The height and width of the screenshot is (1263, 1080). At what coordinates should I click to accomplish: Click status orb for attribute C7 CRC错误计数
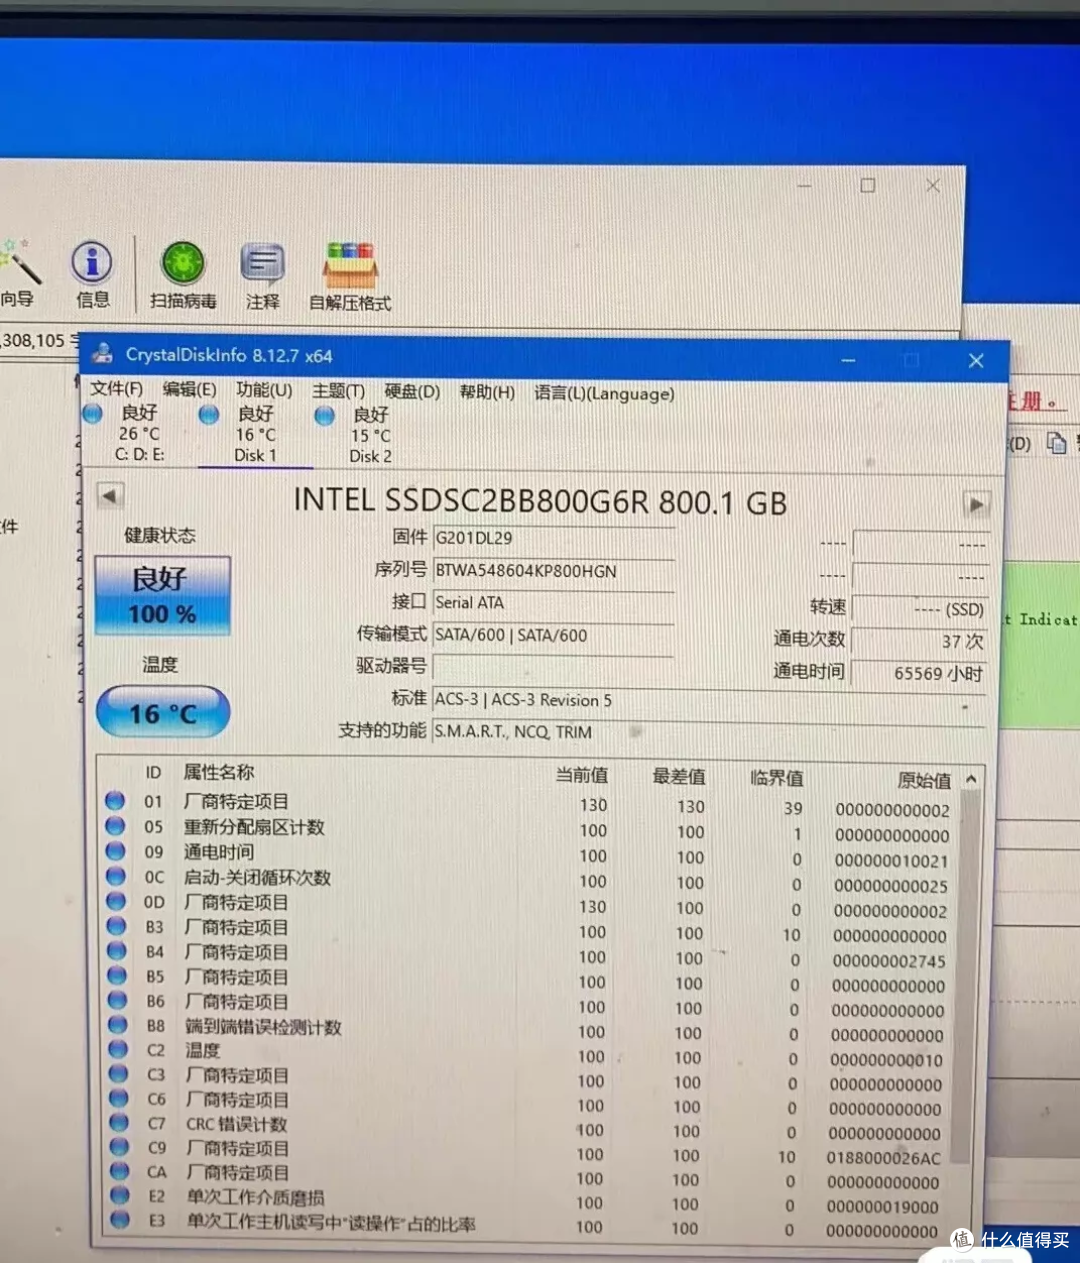tap(119, 1122)
